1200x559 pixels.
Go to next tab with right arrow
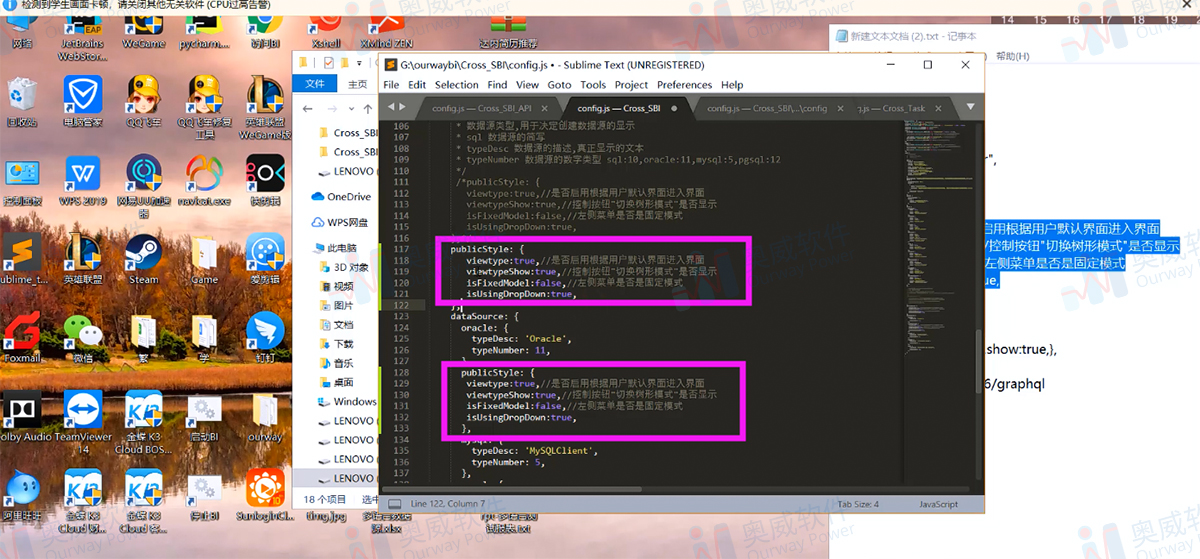point(402,107)
